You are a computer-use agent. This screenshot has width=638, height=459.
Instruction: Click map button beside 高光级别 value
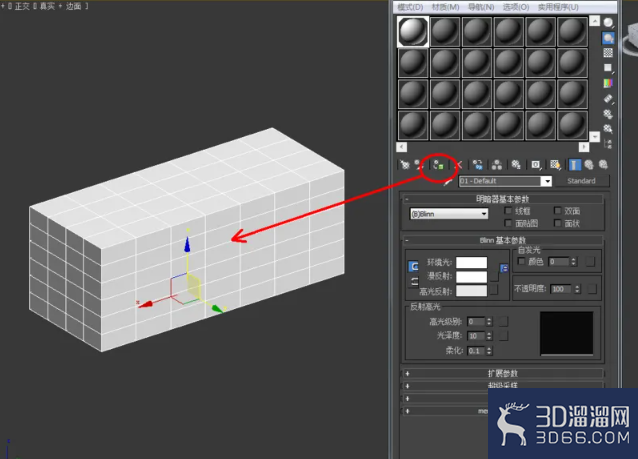click(503, 321)
